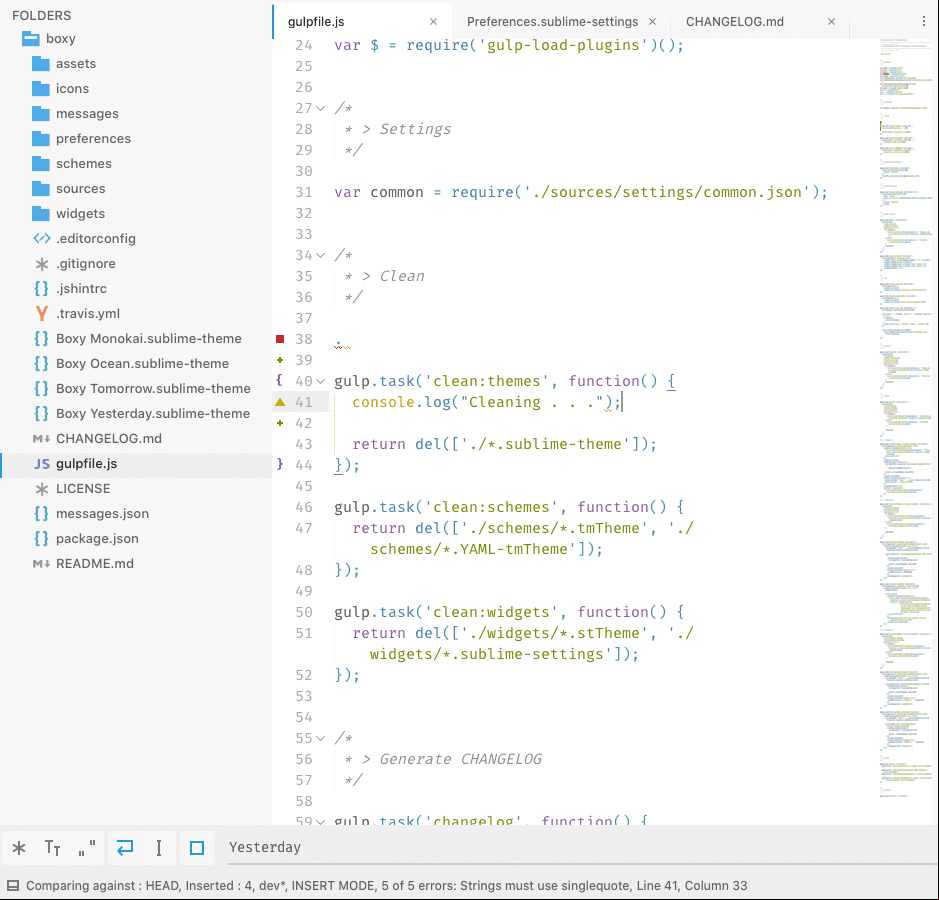Click line number 31 in the gutter
This screenshot has width=939, height=900.
tap(304, 192)
